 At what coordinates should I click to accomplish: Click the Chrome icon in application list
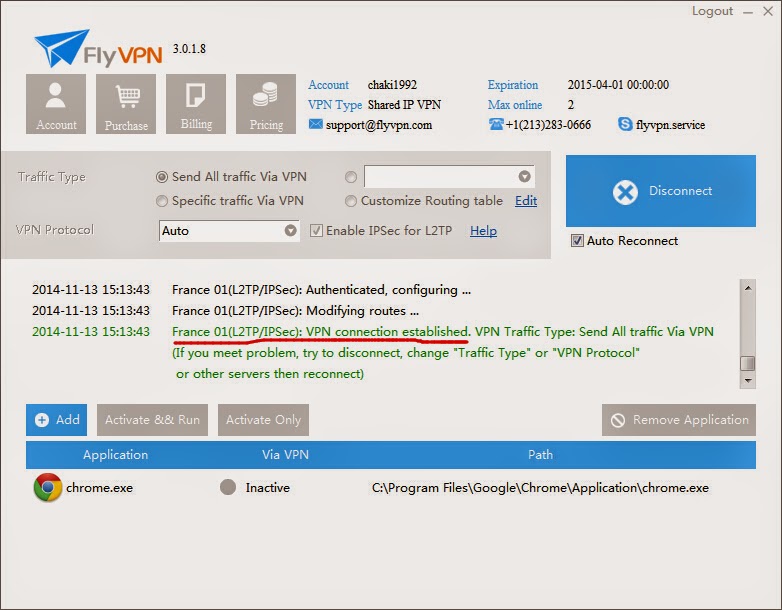pyautogui.click(x=48, y=487)
